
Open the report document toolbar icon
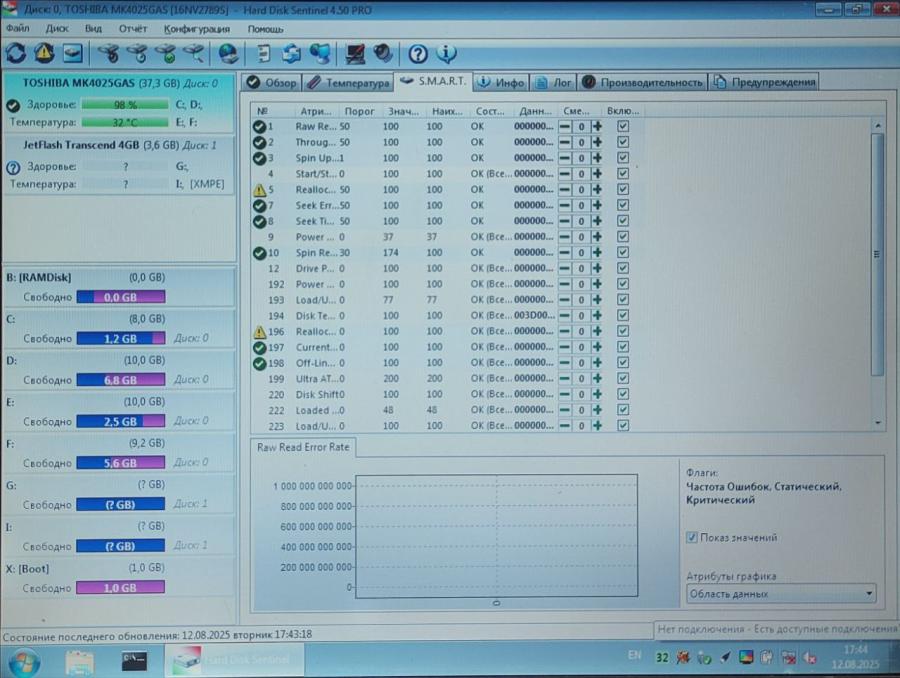click(263, 53)
